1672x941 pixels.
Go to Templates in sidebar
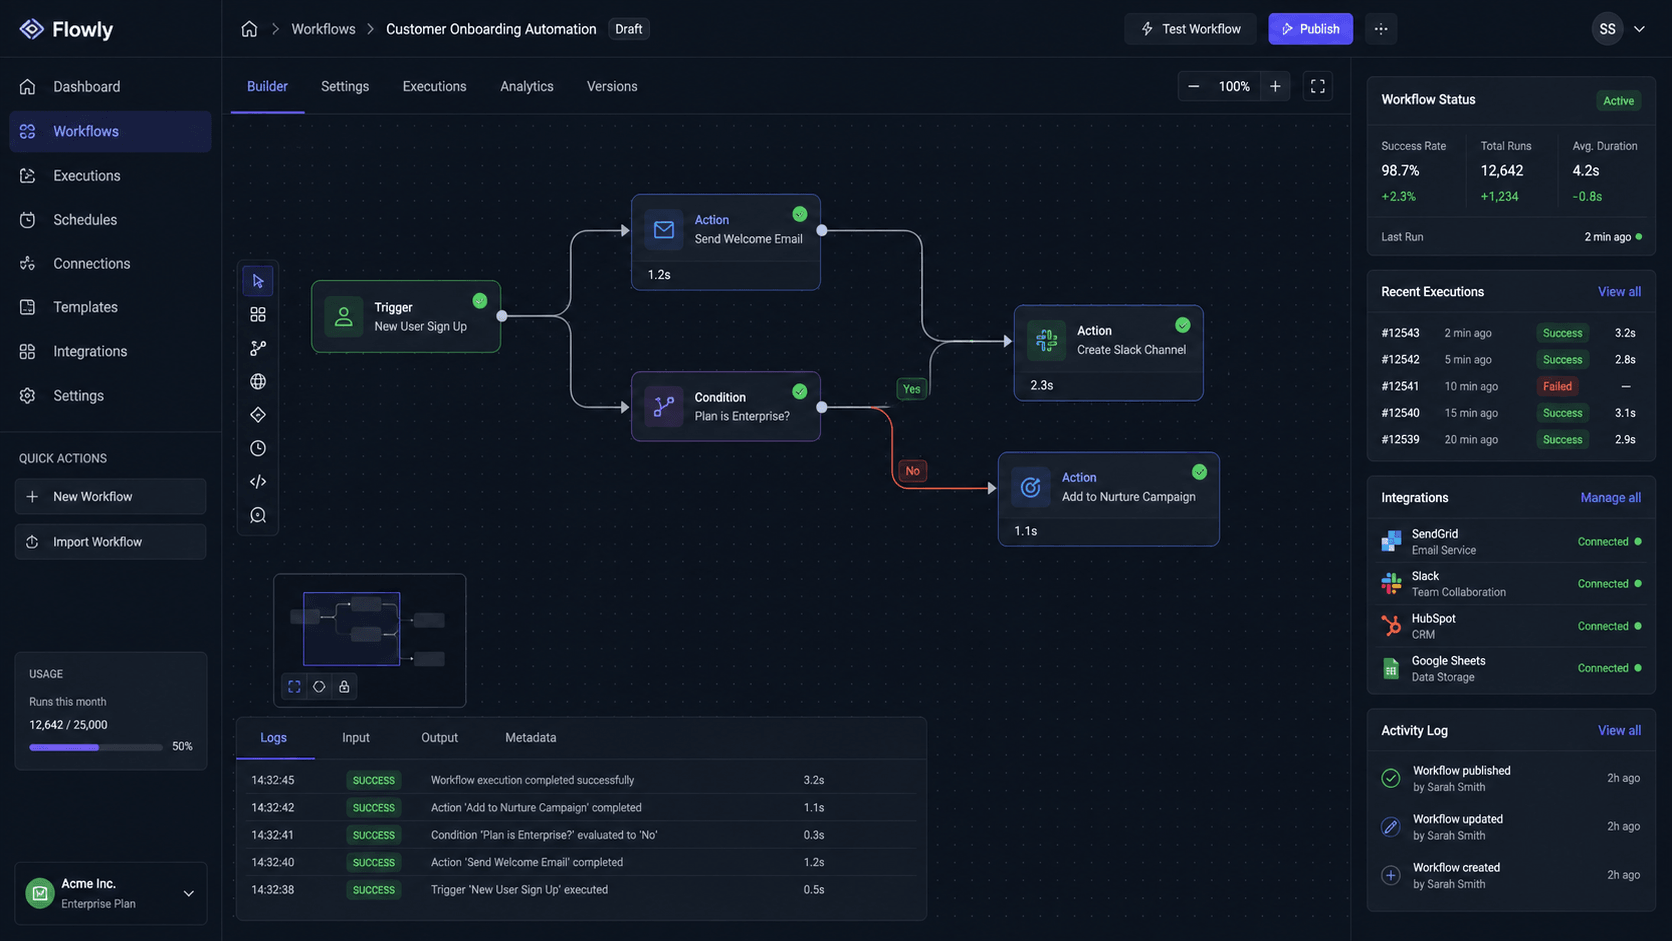pyautogui.click(x=111, y=308)
